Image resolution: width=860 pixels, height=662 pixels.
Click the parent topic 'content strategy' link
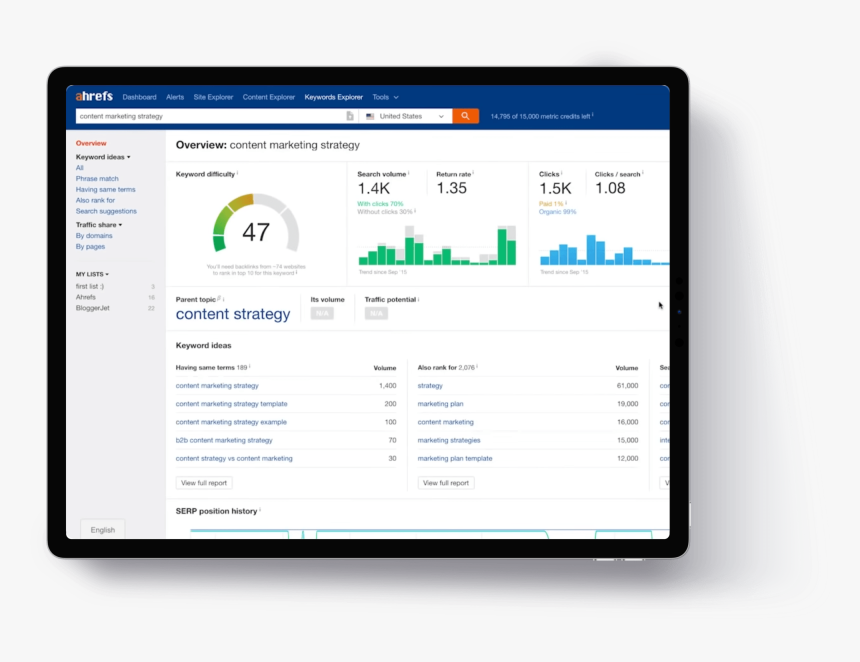233,314
